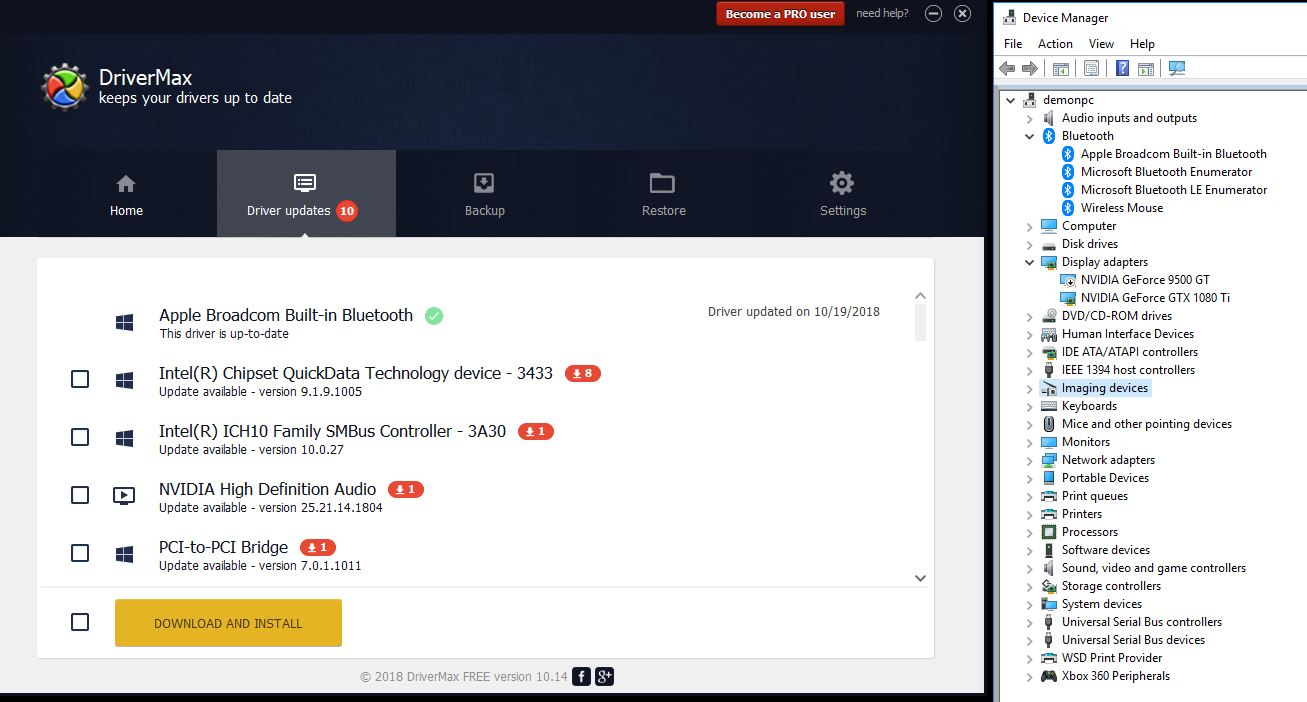This screenshot has width=1307, height=702.
Task: Collapse the Bluetooth category
Action: click(1029, 136)
